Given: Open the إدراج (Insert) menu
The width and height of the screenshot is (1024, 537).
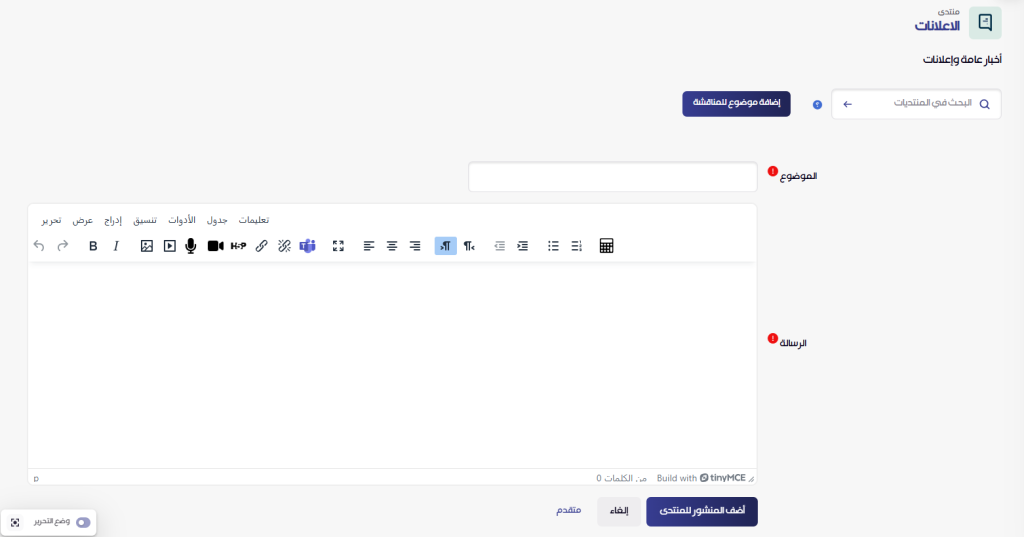Looking at the screenshot, I should (x=113, y=220).
